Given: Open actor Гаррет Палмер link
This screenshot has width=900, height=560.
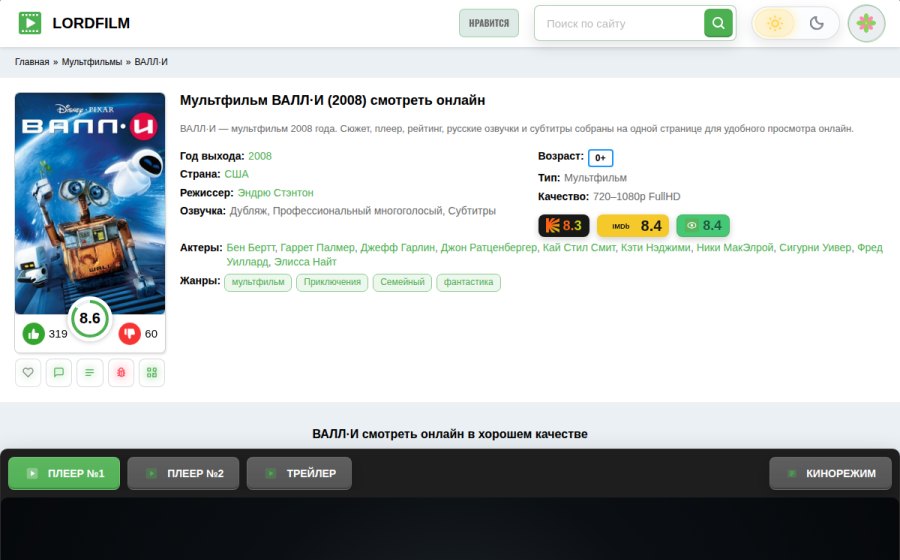Looking at the screenshot, I should point(317,247).
